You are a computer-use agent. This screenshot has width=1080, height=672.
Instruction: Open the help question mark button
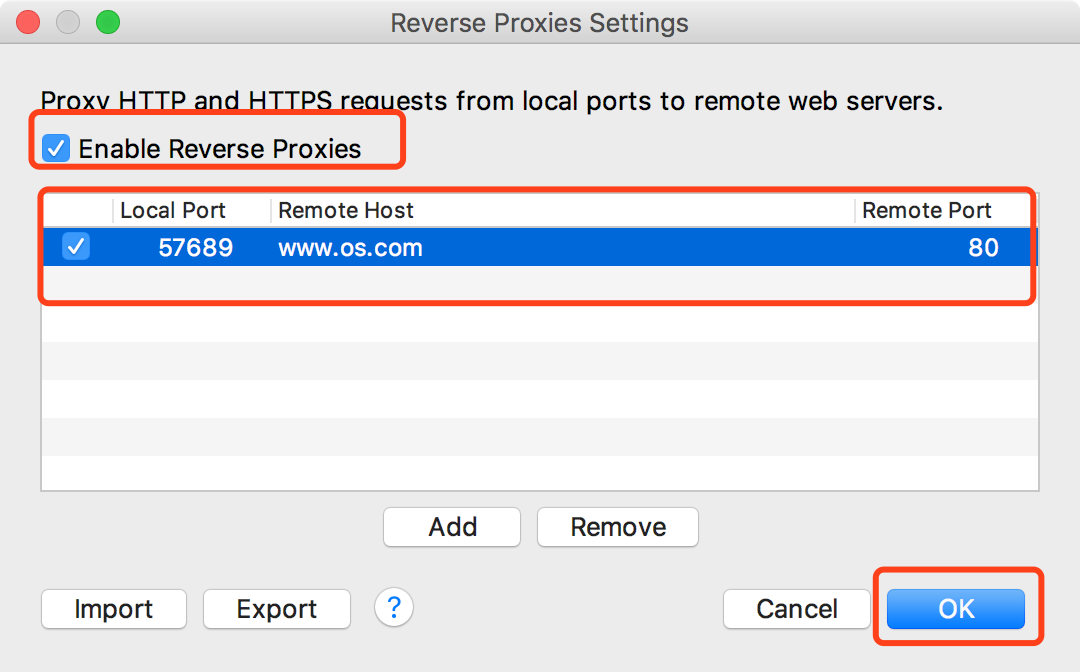point(394,607)
